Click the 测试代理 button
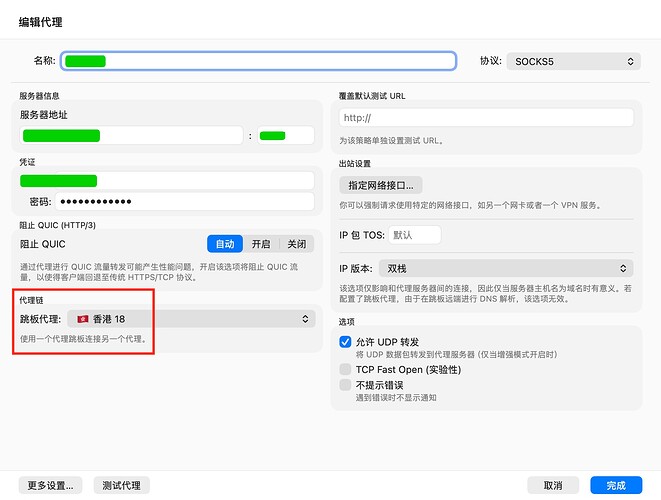This screenshot has width=661, height=500. (x=121, y=485)
